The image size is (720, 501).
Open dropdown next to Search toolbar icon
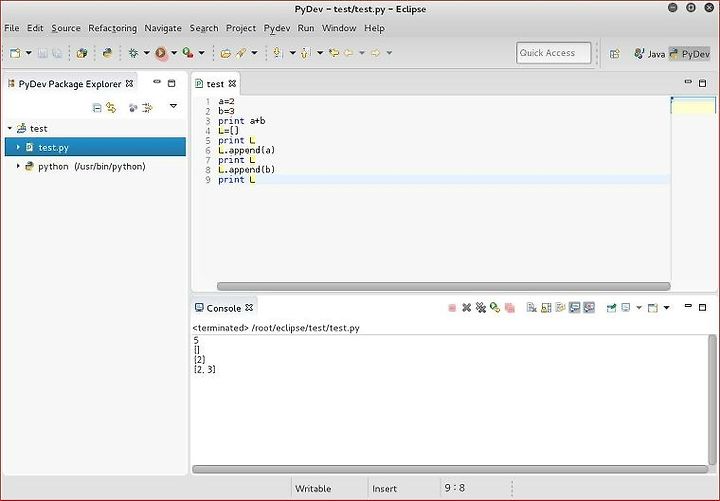coord(254,53)
